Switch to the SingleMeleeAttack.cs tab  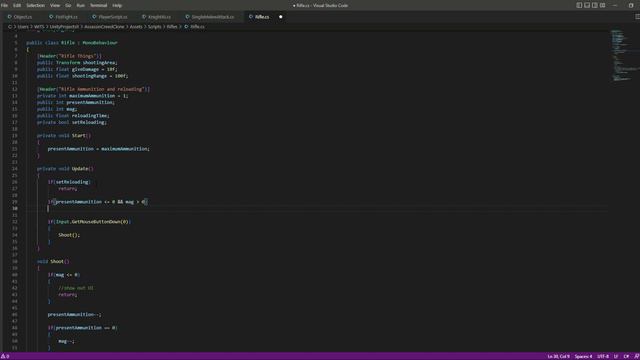pos(210,17)
